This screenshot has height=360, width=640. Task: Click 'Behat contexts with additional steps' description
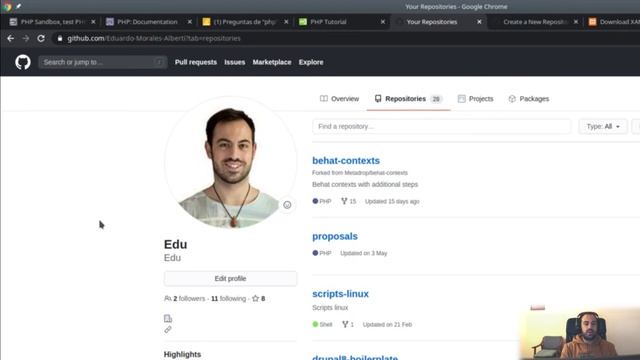point(365,184)
